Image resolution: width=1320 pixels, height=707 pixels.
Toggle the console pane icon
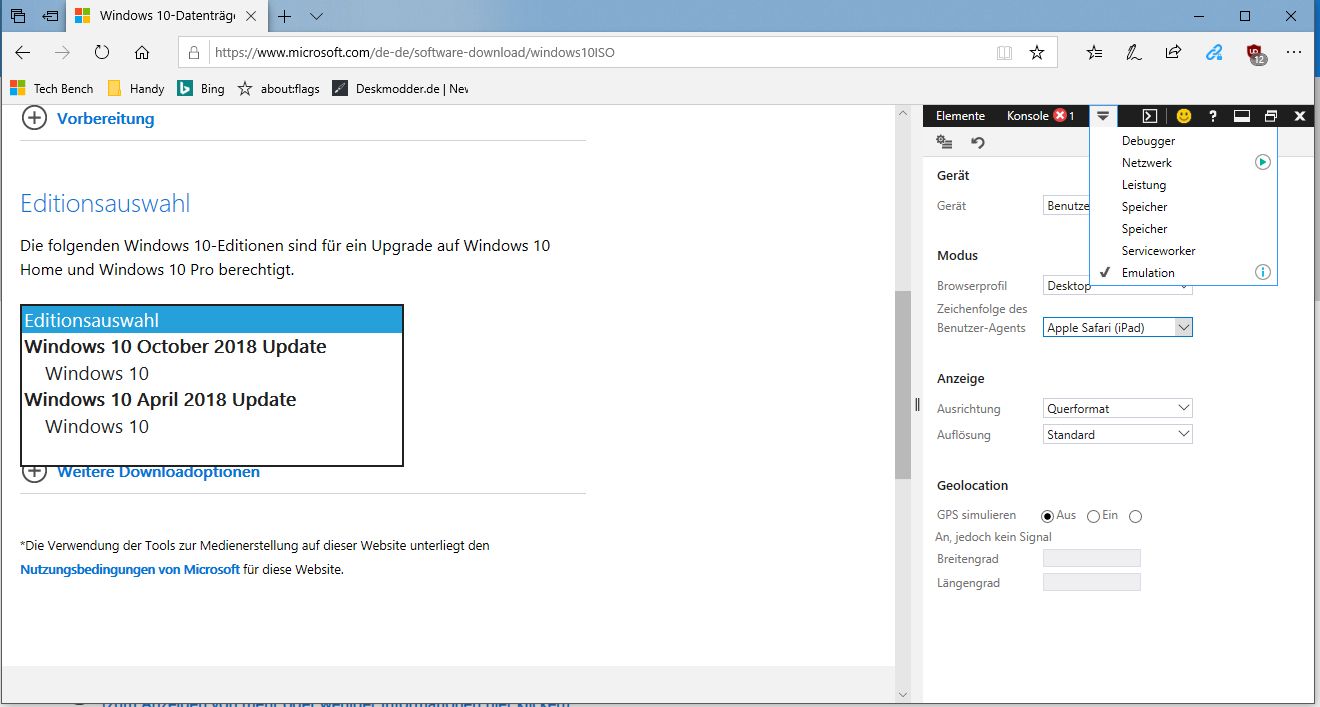click(1150, 116)
